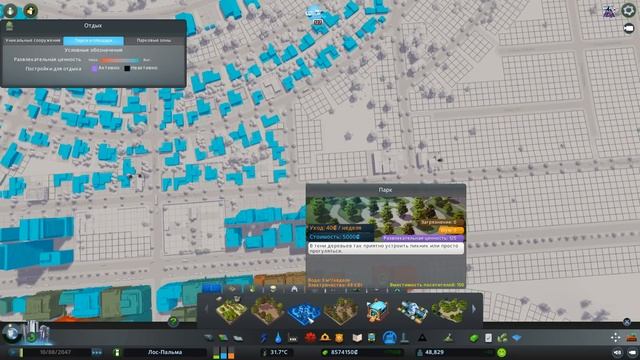Image resolution: width=640 pixels, height=360 pixels.
Task: Click the zoning demand RCI bars
Action: tap(223, 352)
